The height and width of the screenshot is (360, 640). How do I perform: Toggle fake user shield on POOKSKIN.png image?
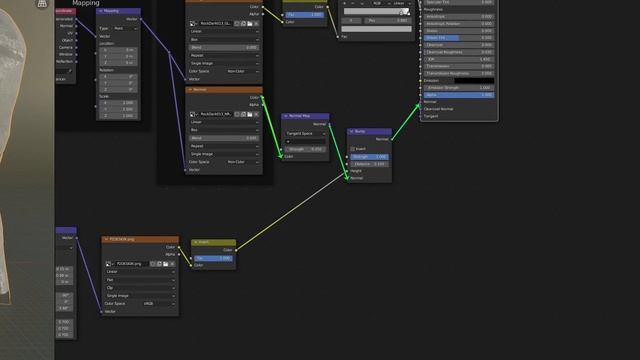click(x=153, y=264)
